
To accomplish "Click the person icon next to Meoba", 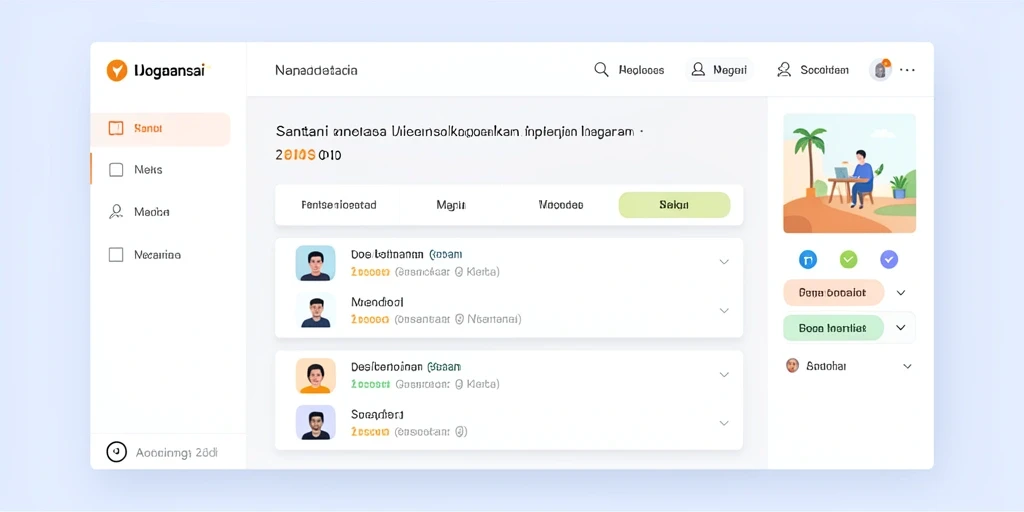I will [x=116, y=212].
